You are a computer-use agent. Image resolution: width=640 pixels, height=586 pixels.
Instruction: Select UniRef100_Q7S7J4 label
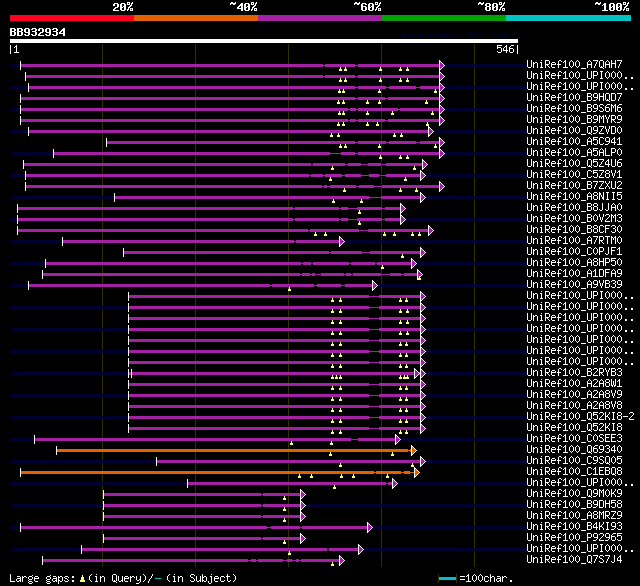[574, 560]
